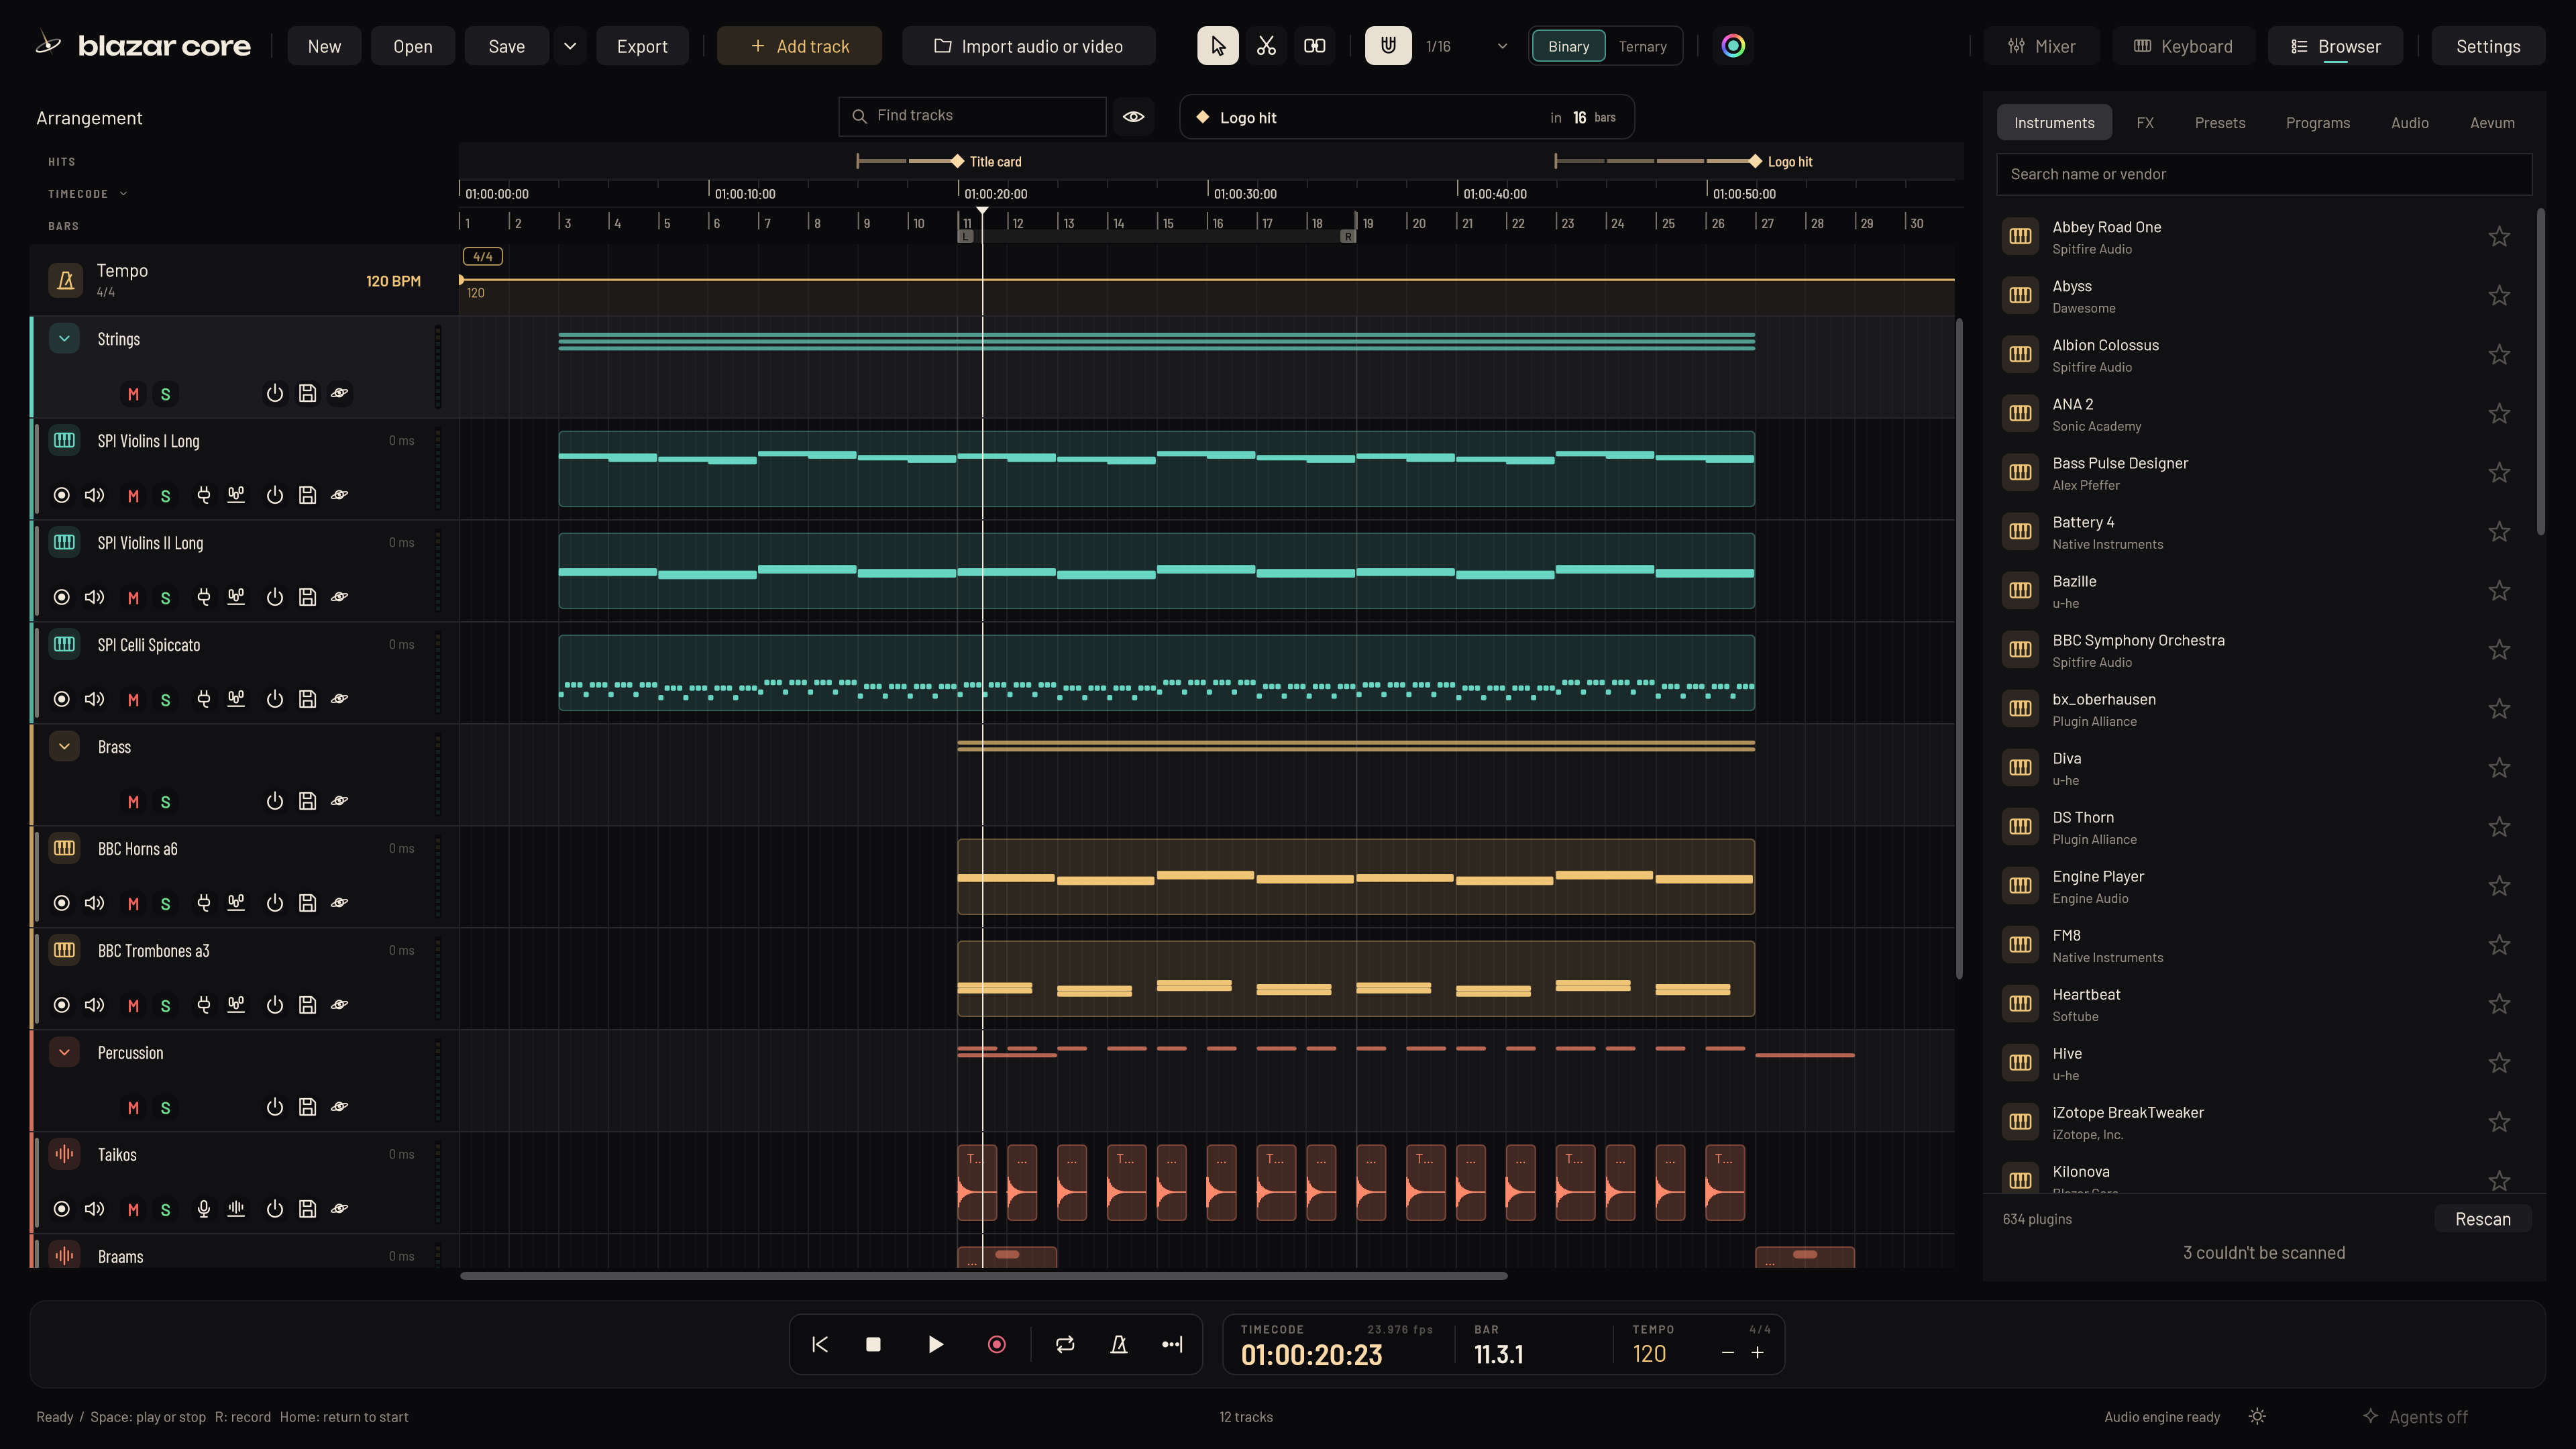2576x1449 pixels.
Task: Click the Tempo metronome track icon
Action: (x=66, y=281)
